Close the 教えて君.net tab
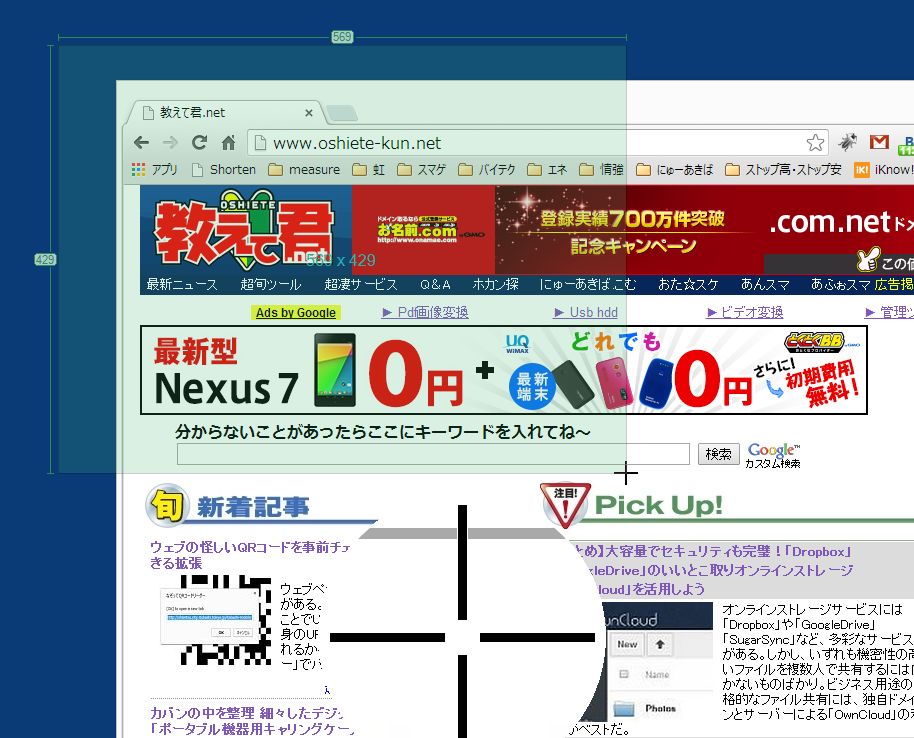Screen dimensions: 914x738 point(309,113)
